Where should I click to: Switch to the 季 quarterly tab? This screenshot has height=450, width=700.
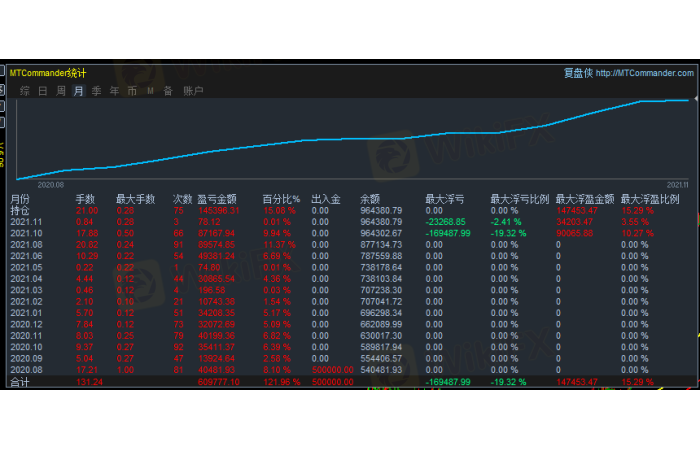97,91
